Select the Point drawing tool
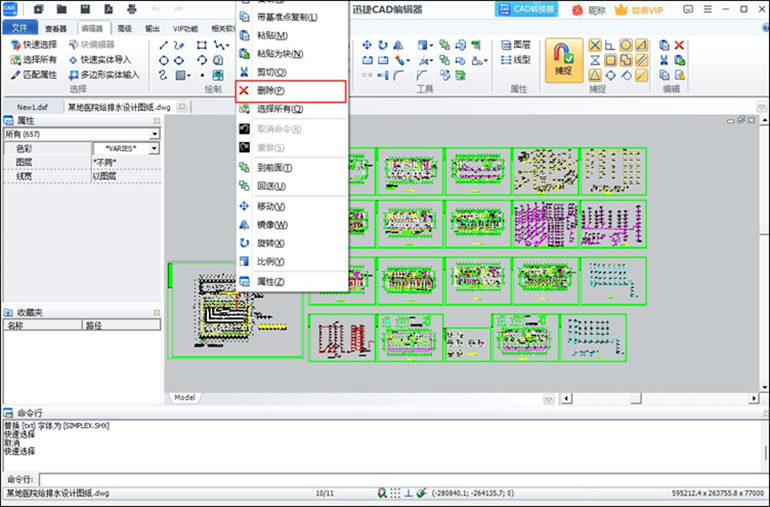The height and width of the screenshot is (507, 770). pyautogui.click(x=202, y=75)
